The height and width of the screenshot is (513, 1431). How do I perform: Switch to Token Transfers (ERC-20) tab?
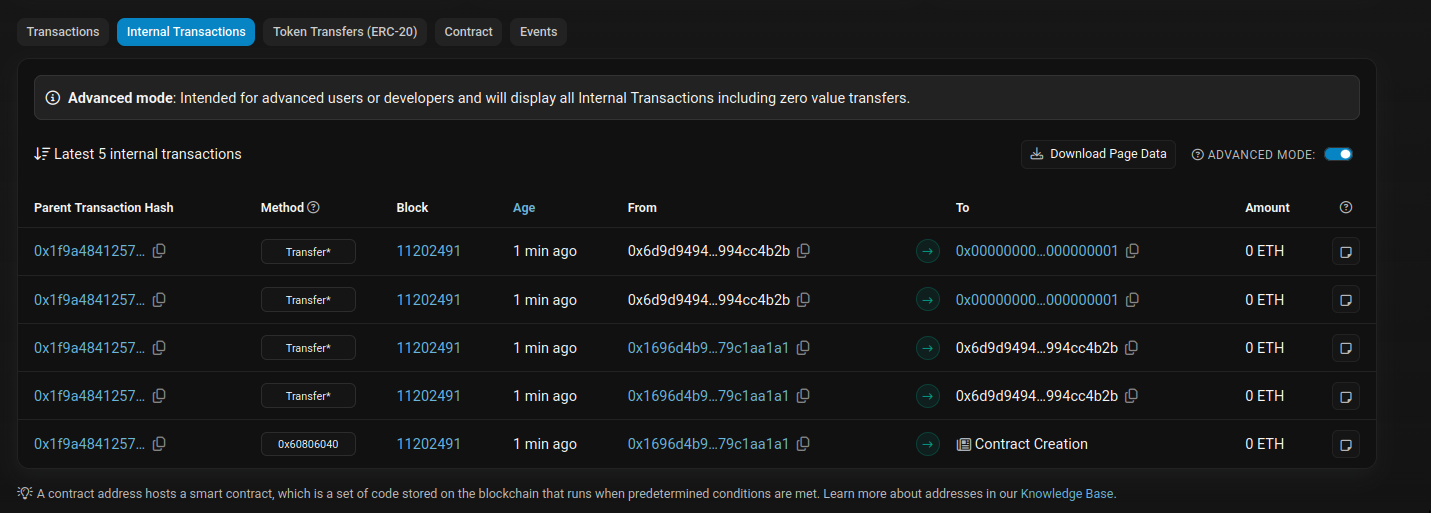tap(345, 32)
